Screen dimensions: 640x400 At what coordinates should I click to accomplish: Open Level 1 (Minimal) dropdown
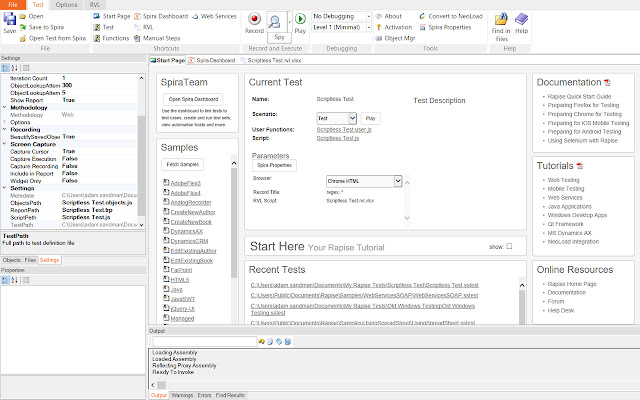pos(369,27)
